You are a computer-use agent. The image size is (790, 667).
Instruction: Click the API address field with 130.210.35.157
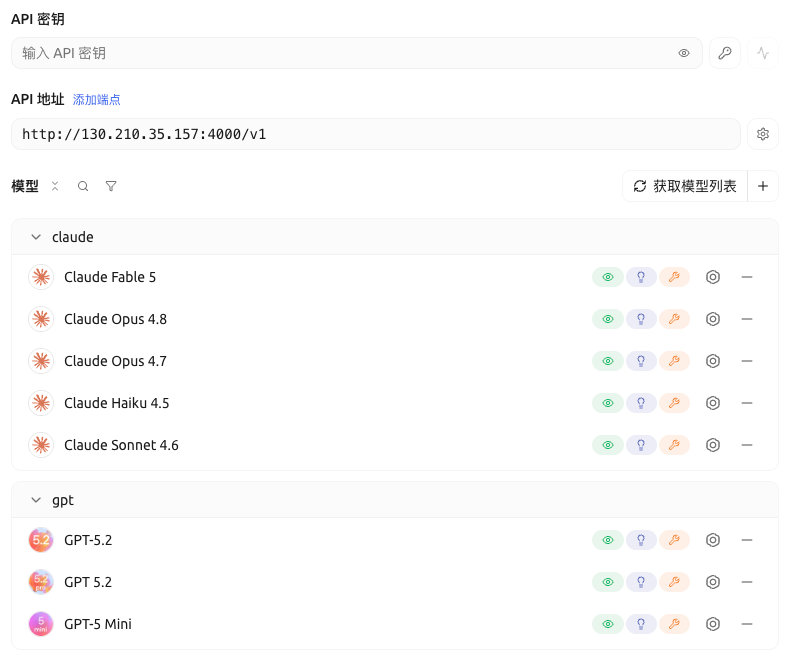click(x=376, y=134)
